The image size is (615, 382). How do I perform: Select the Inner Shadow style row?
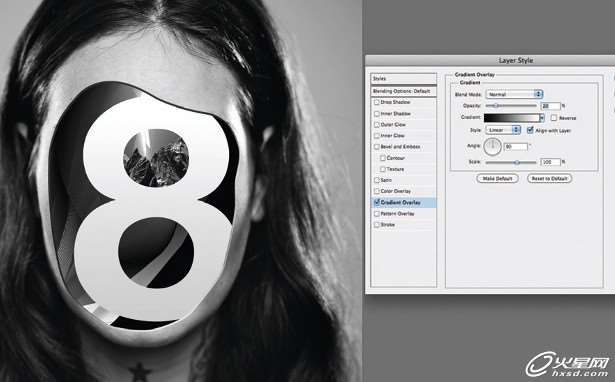coord(403,114)
